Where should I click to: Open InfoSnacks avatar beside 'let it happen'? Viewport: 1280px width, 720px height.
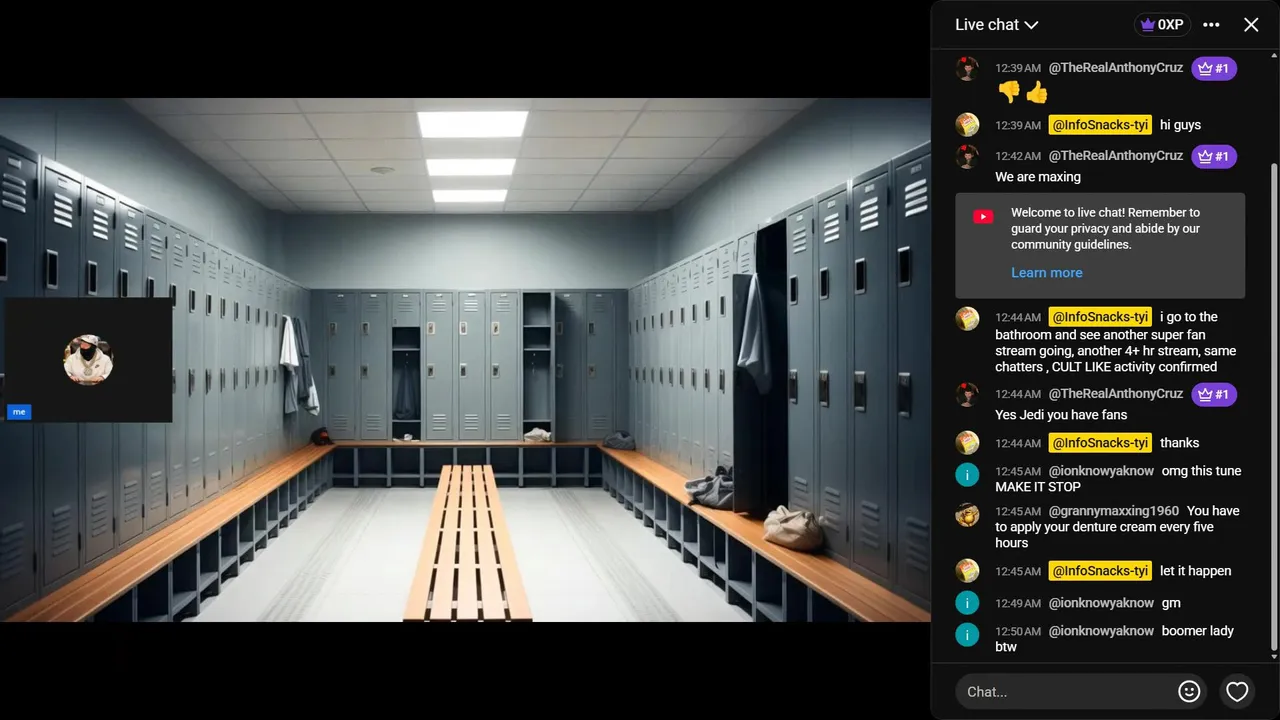967,571
